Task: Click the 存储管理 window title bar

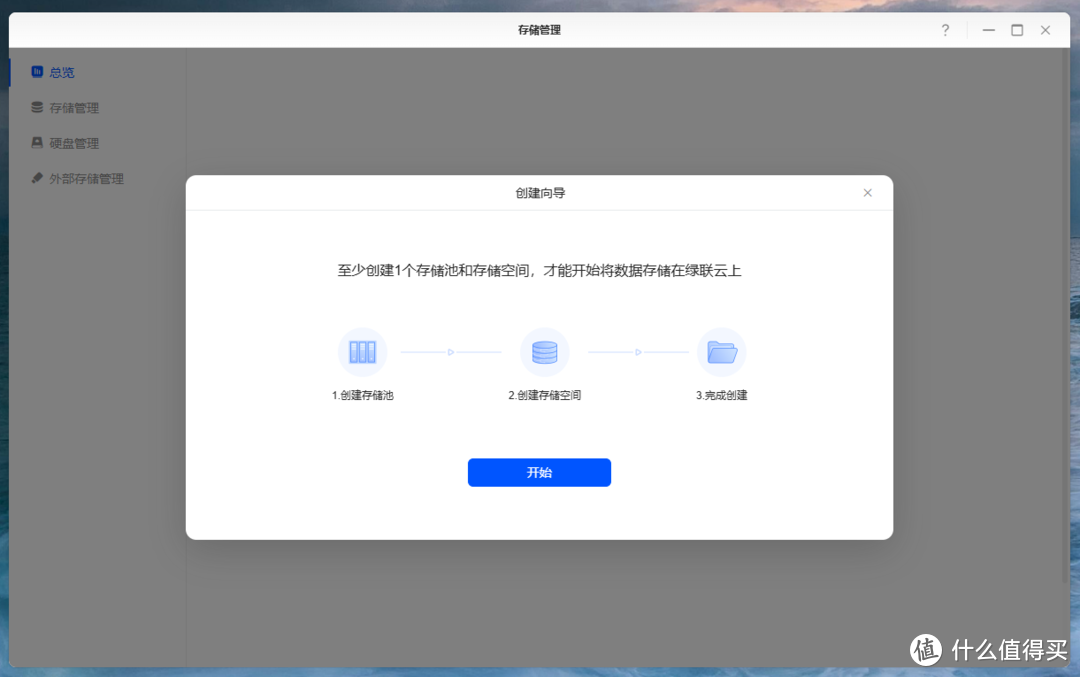Action: 540,30
